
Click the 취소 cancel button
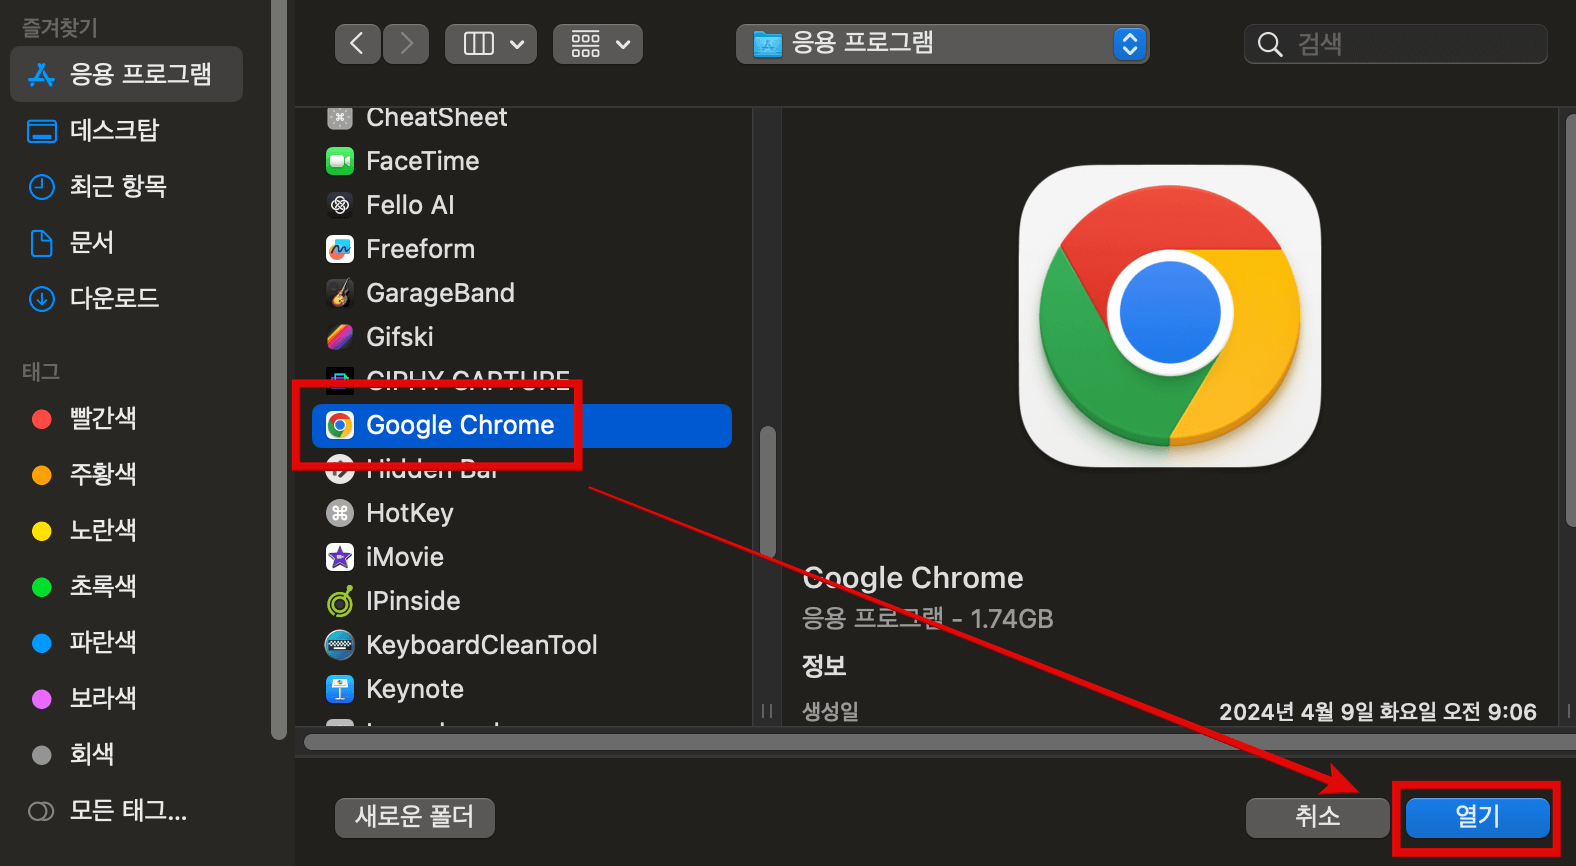coord(1318,817)
